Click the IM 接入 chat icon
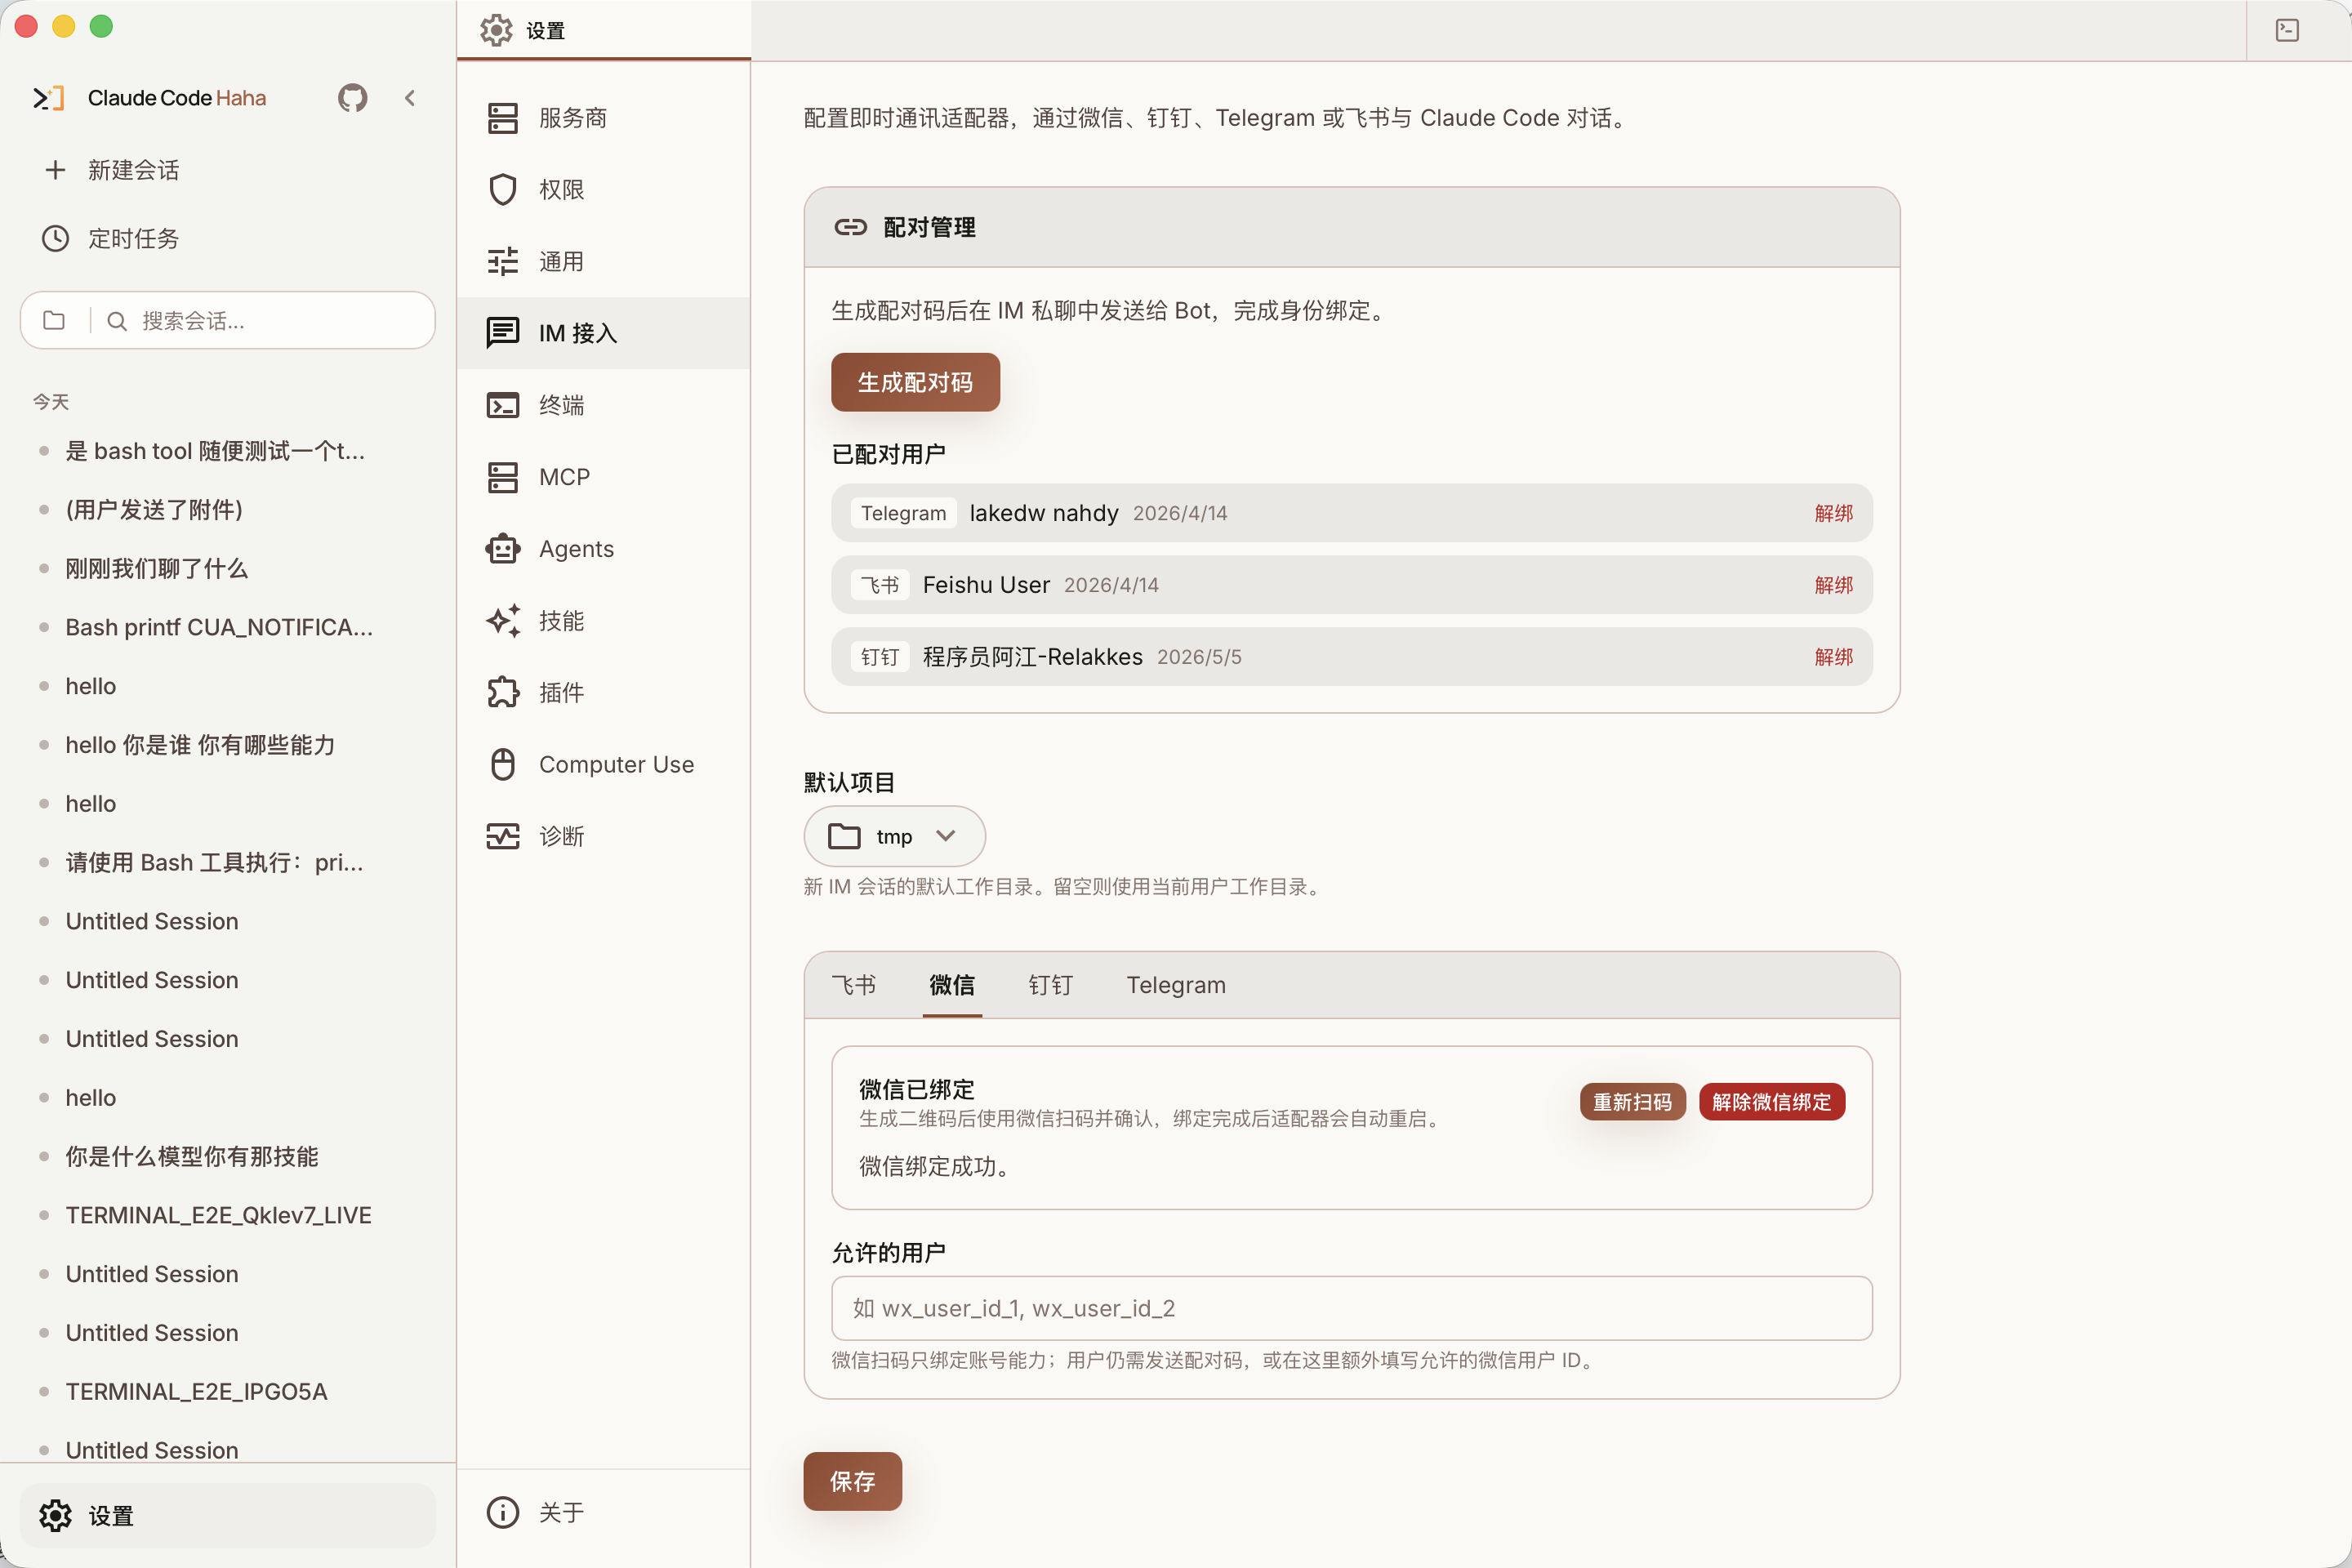The height and width of the screenshot is (1568, 2352). (x=502, y=333)
